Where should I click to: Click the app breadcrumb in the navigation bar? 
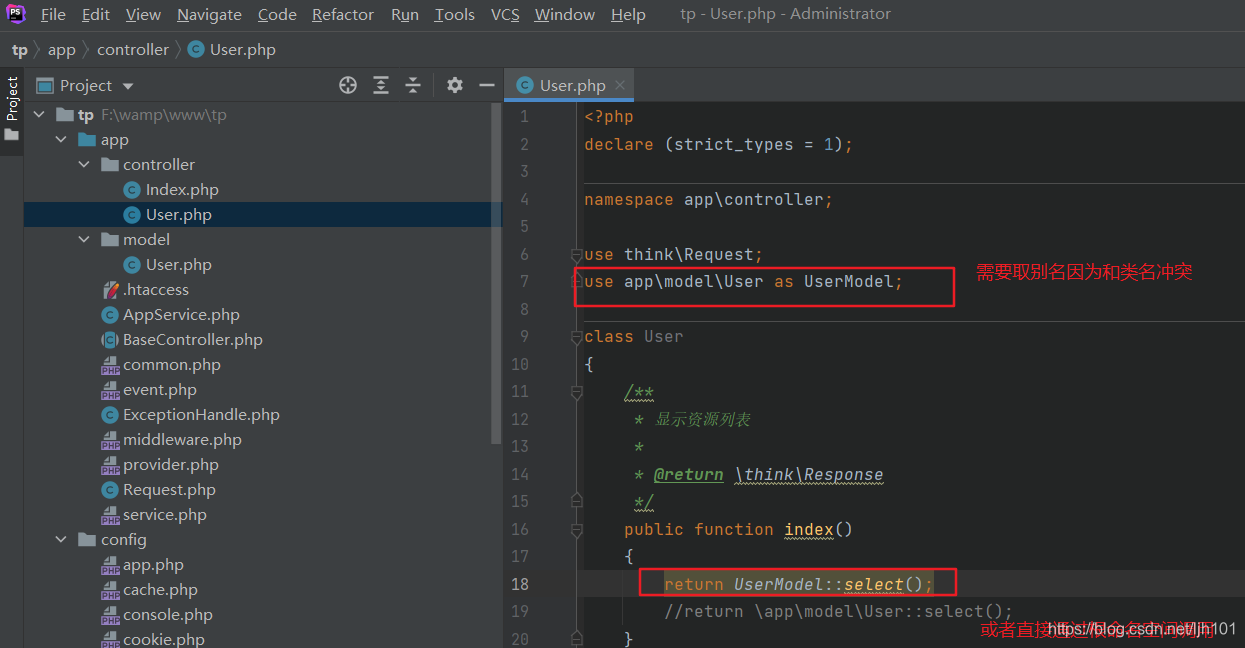pos(62,49)
